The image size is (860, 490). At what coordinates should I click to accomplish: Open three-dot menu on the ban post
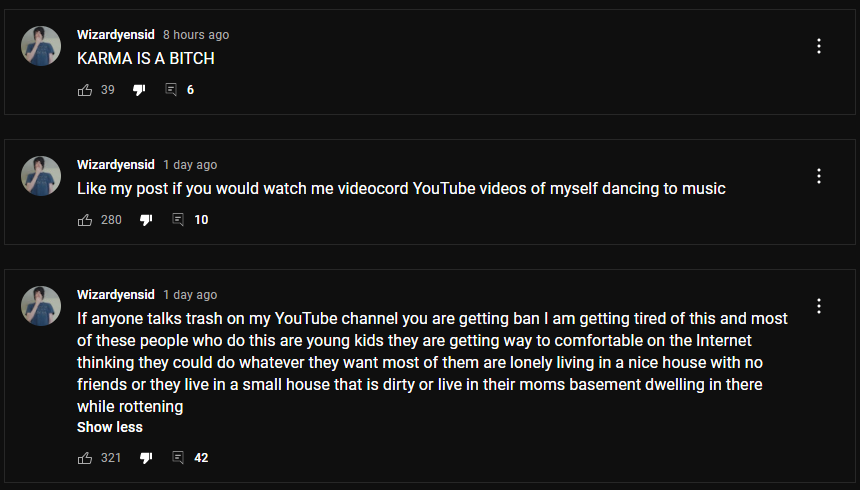point(819,306)
